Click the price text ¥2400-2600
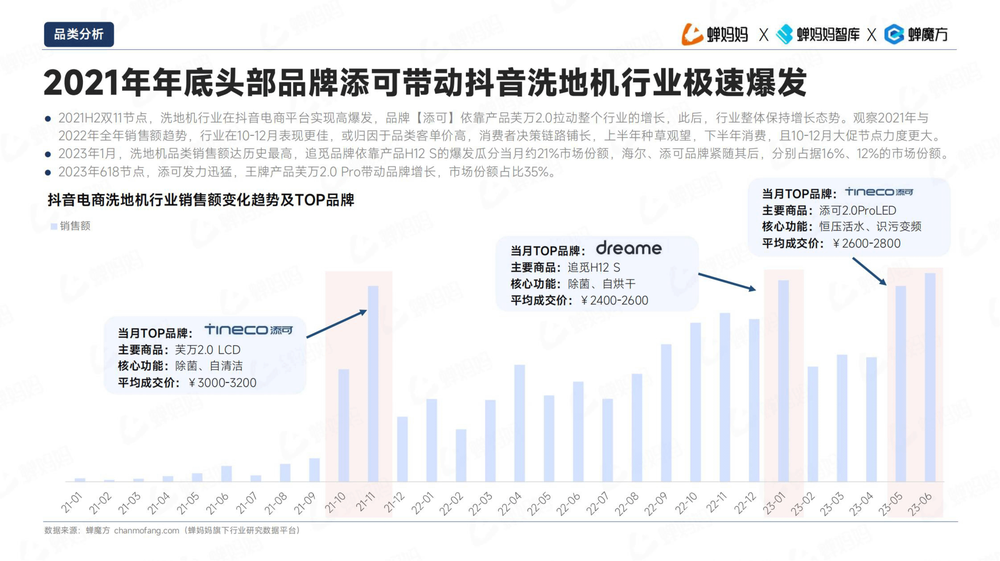Screen dimensions: 1000x561 pos(614,301)
